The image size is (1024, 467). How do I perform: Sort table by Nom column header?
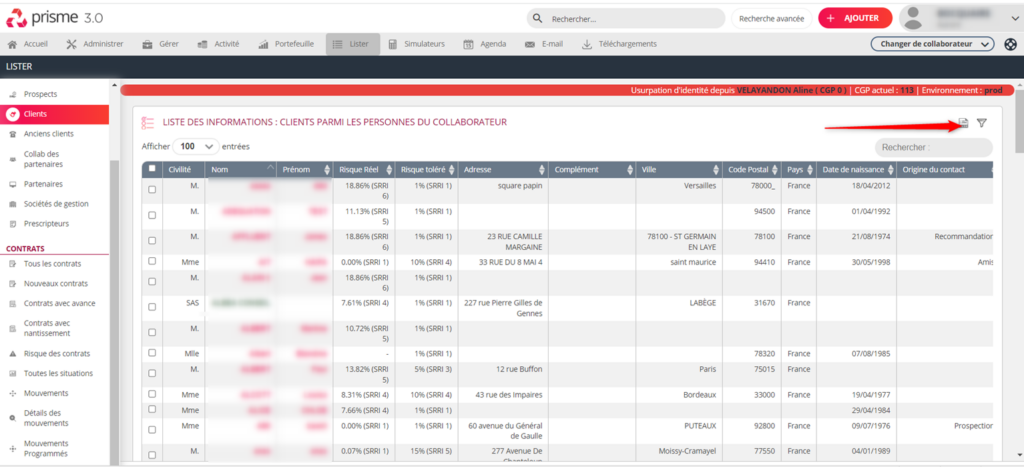tap(240, 169)
